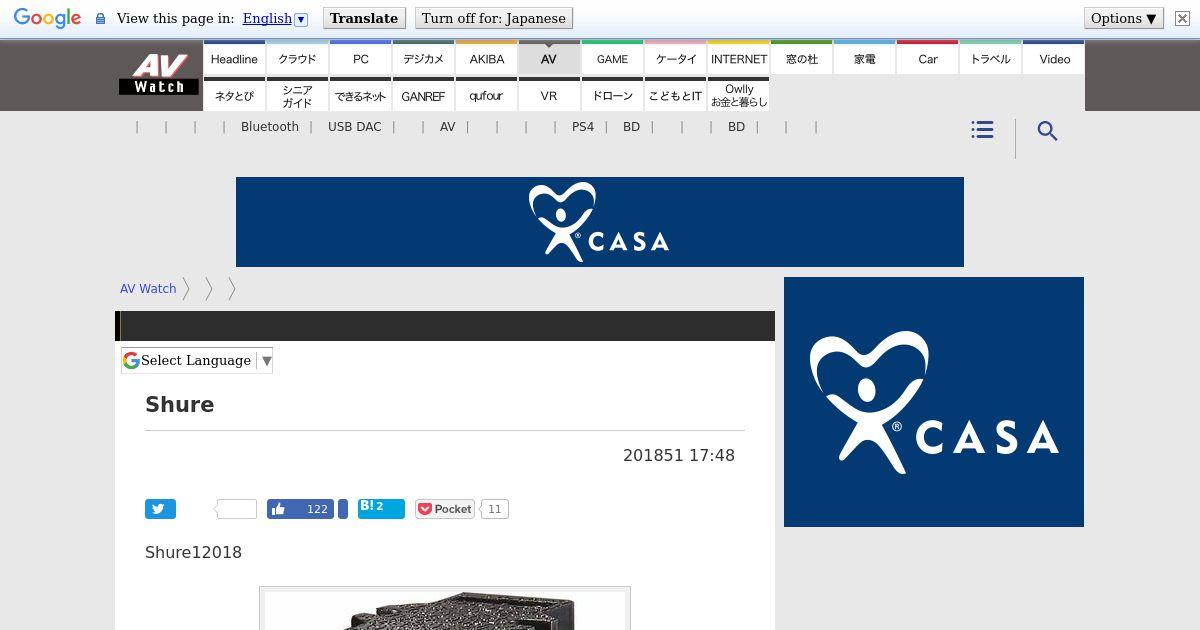Open the 窓の杜 tab
1200x630 pixels.
click(x=801, y=58)
